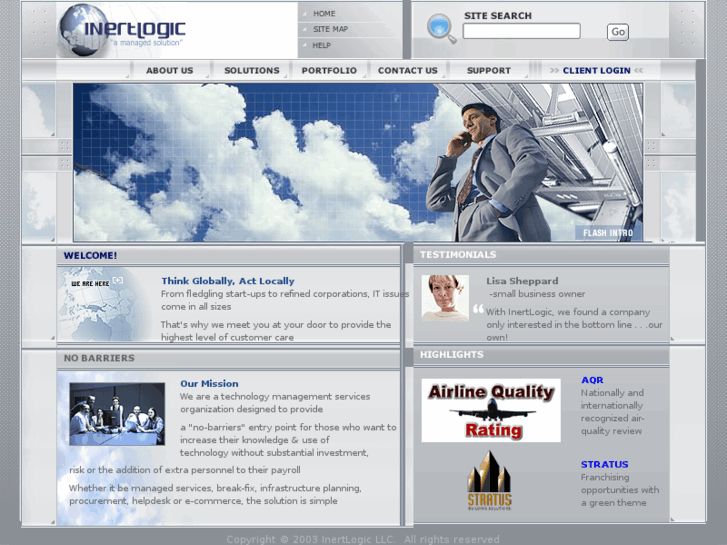Go to the Portfolio section
Image resolution: width=727 pixels, height=545 pixels.
(x=329, y=70)
